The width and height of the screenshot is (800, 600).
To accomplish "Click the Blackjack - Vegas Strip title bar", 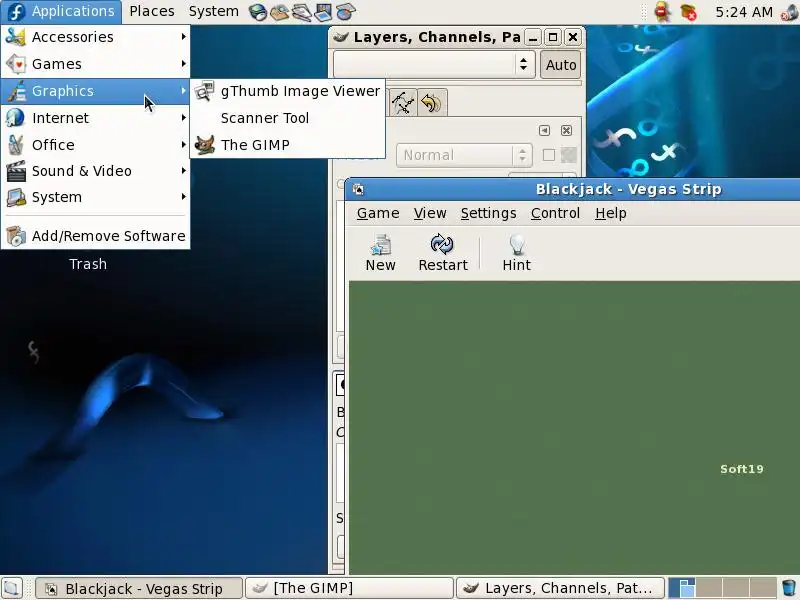I will [x=573, y=189].
